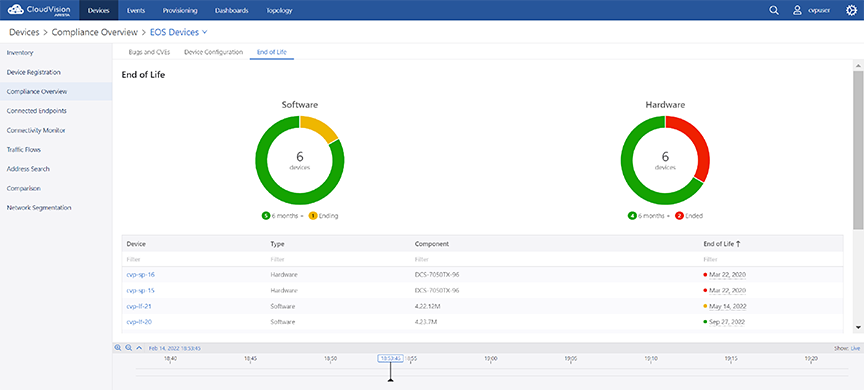Click the Device column filter field
This screenshot has width=864, height=390.
193,259
